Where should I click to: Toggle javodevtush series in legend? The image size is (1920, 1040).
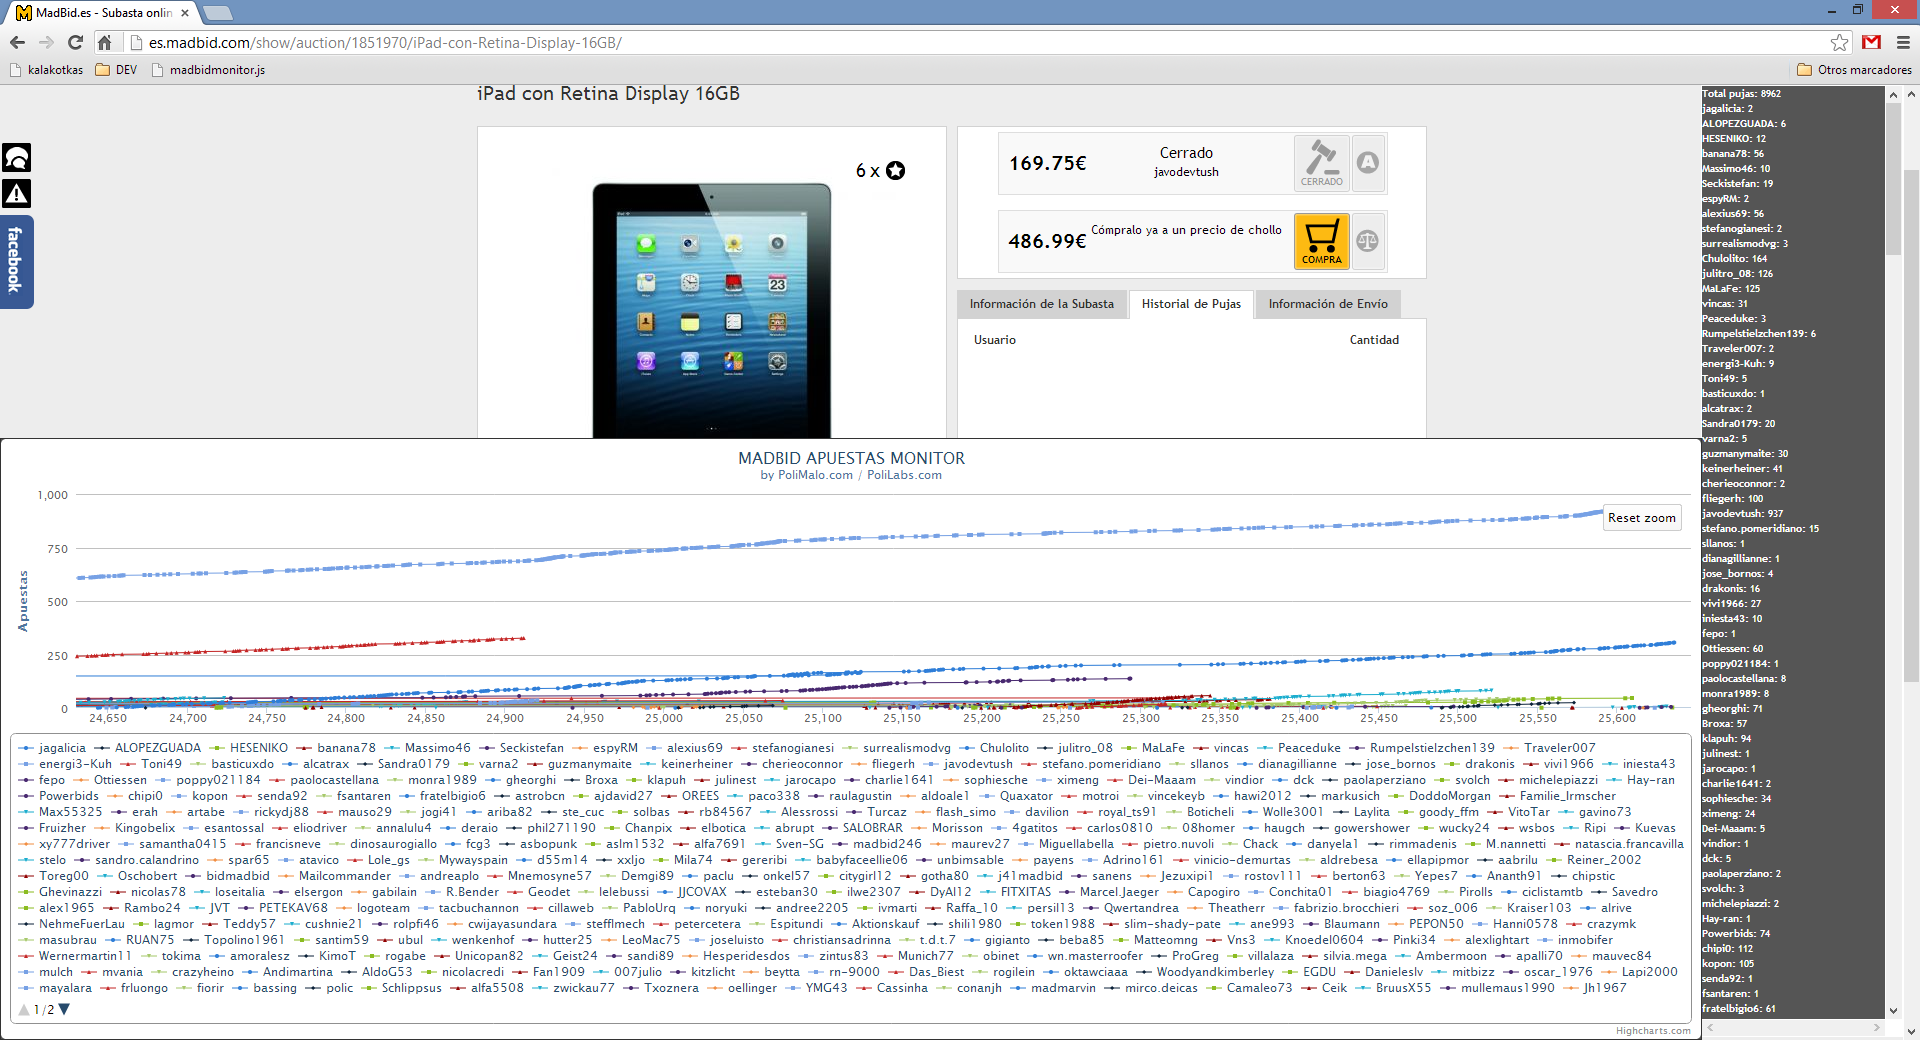[x=968, y=764]
